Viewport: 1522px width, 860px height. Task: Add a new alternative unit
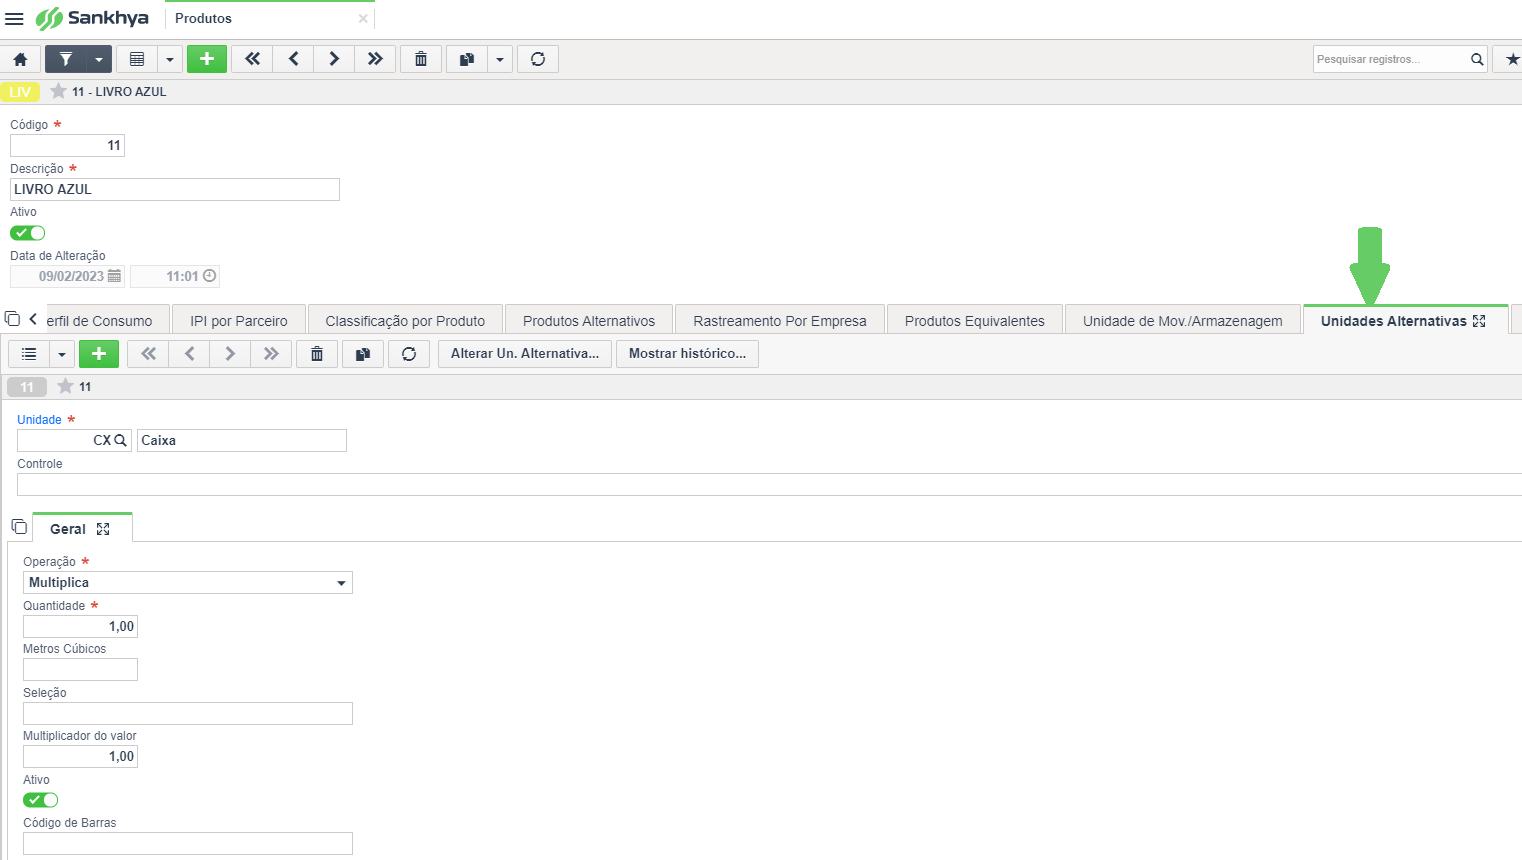click(x=99, y=354)
